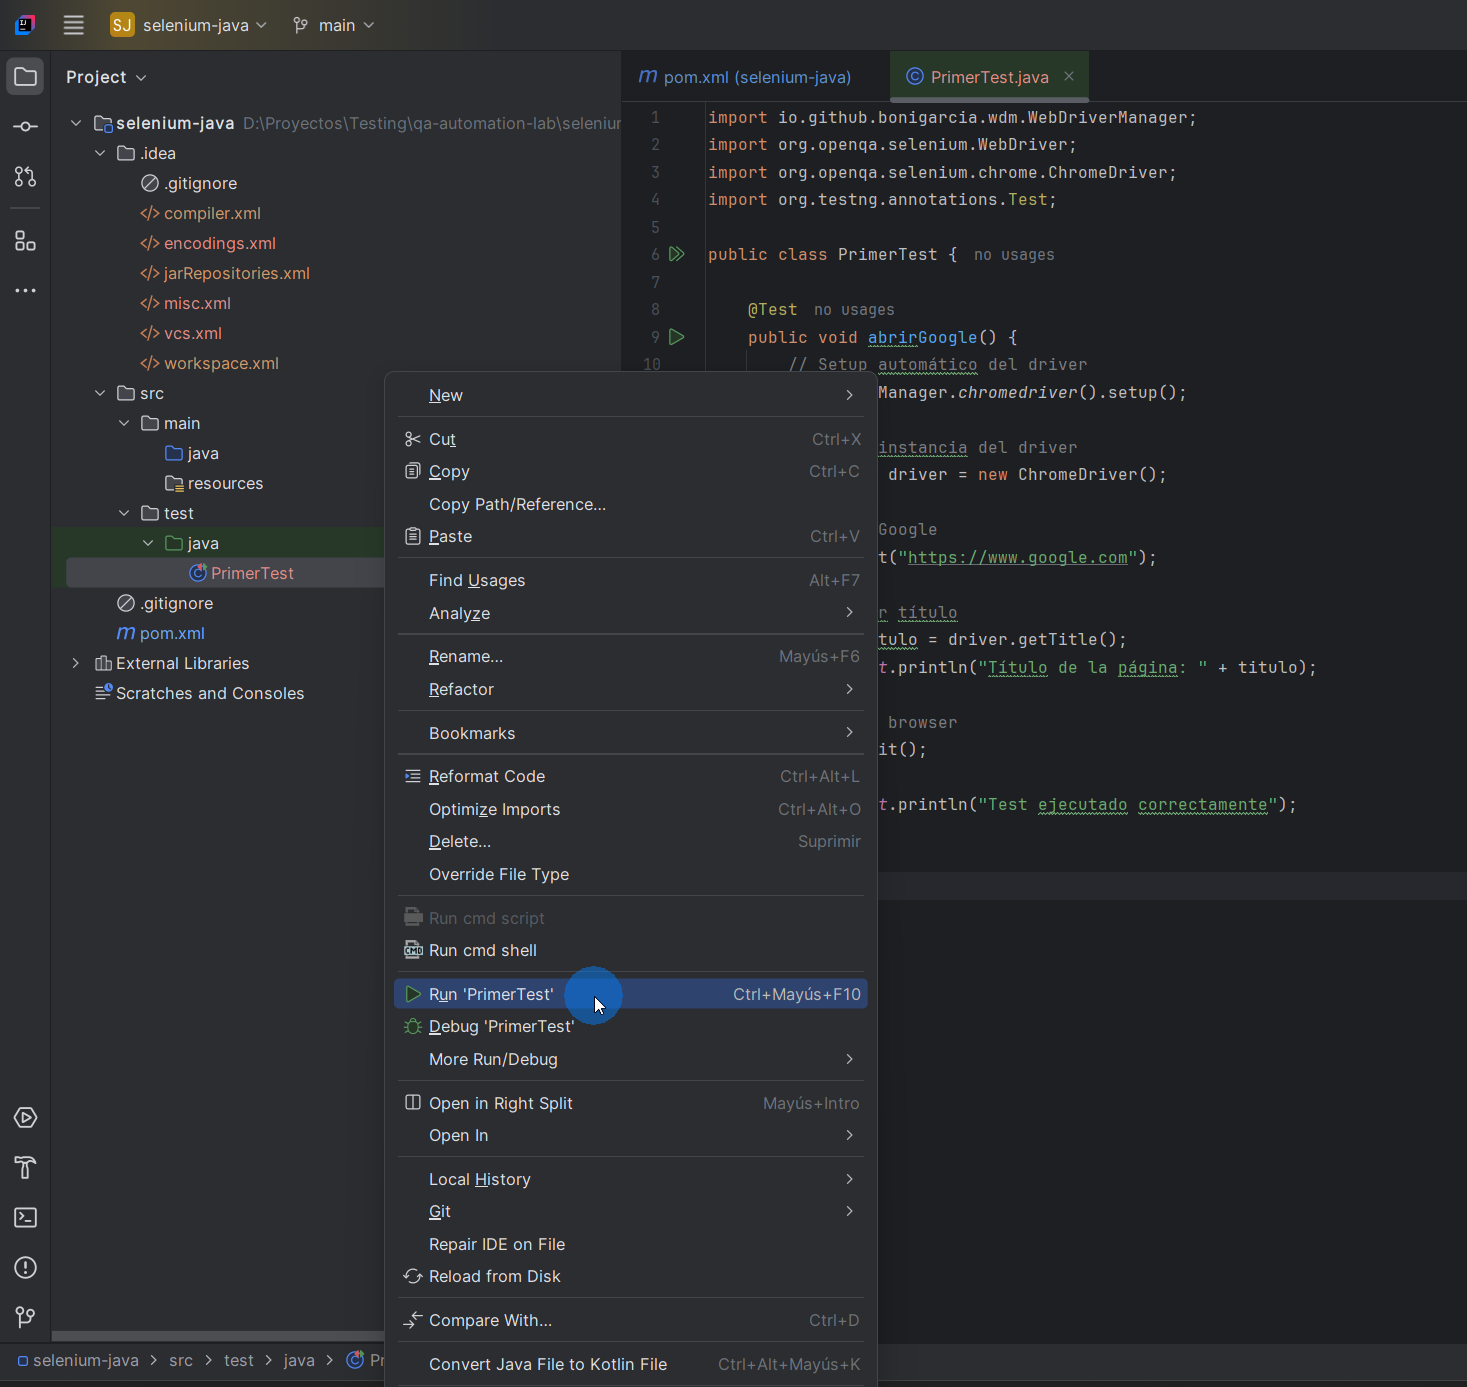Expand the External Libraries node
The width and height of the screenshot is (1467, 1387).
(75, 662)
